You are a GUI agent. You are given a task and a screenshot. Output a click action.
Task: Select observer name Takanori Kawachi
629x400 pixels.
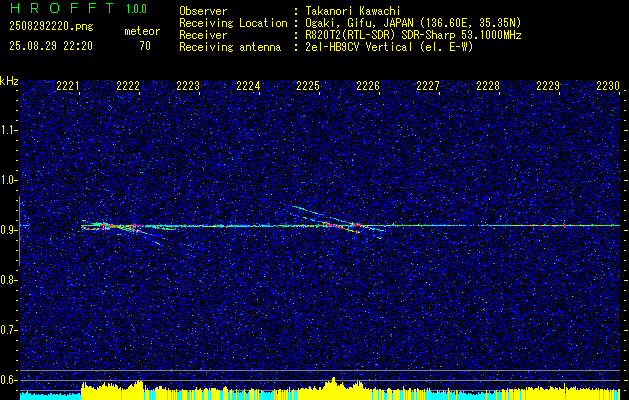pyautogui.click(x=352, y=11)
